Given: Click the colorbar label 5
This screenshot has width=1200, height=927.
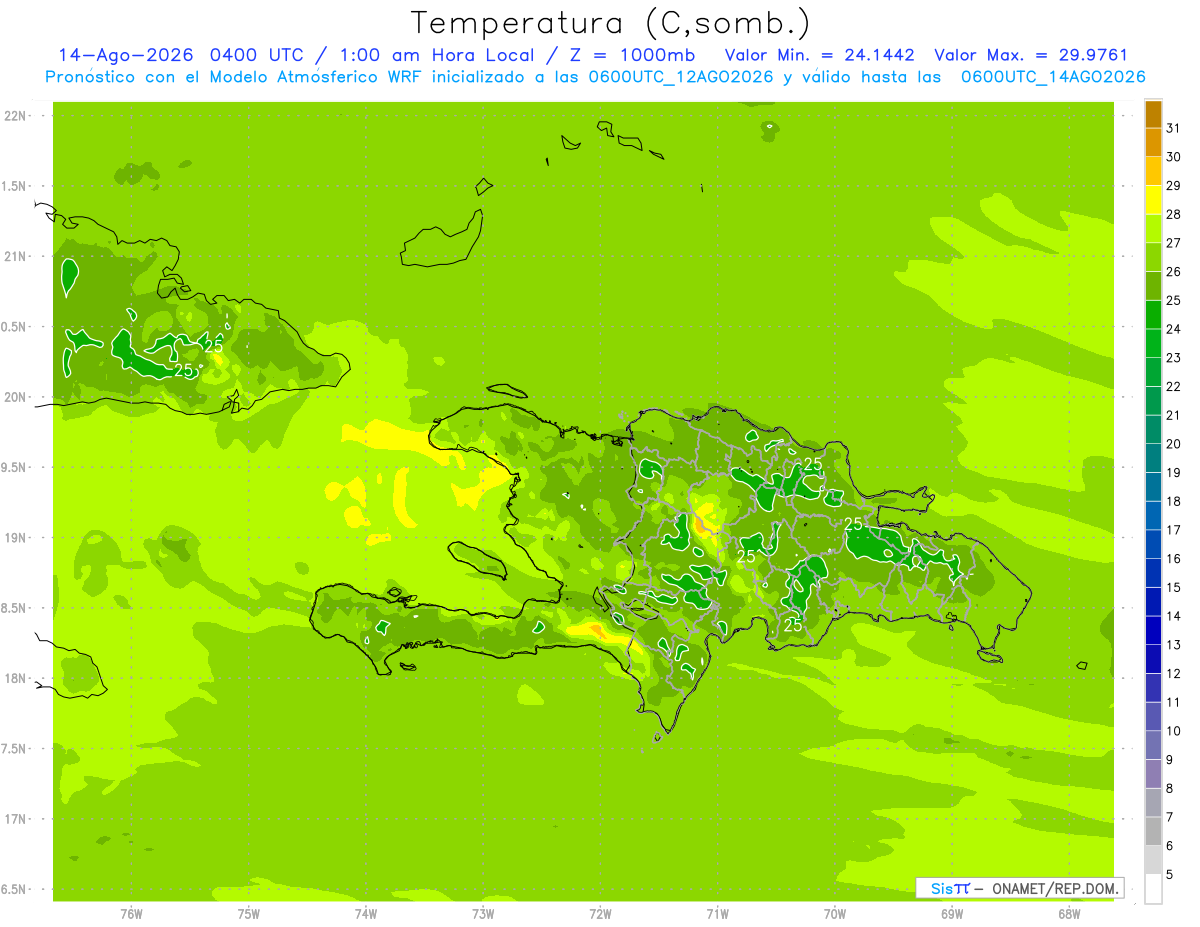Looking at the screenshot, I should click(x=1171, y=875).
